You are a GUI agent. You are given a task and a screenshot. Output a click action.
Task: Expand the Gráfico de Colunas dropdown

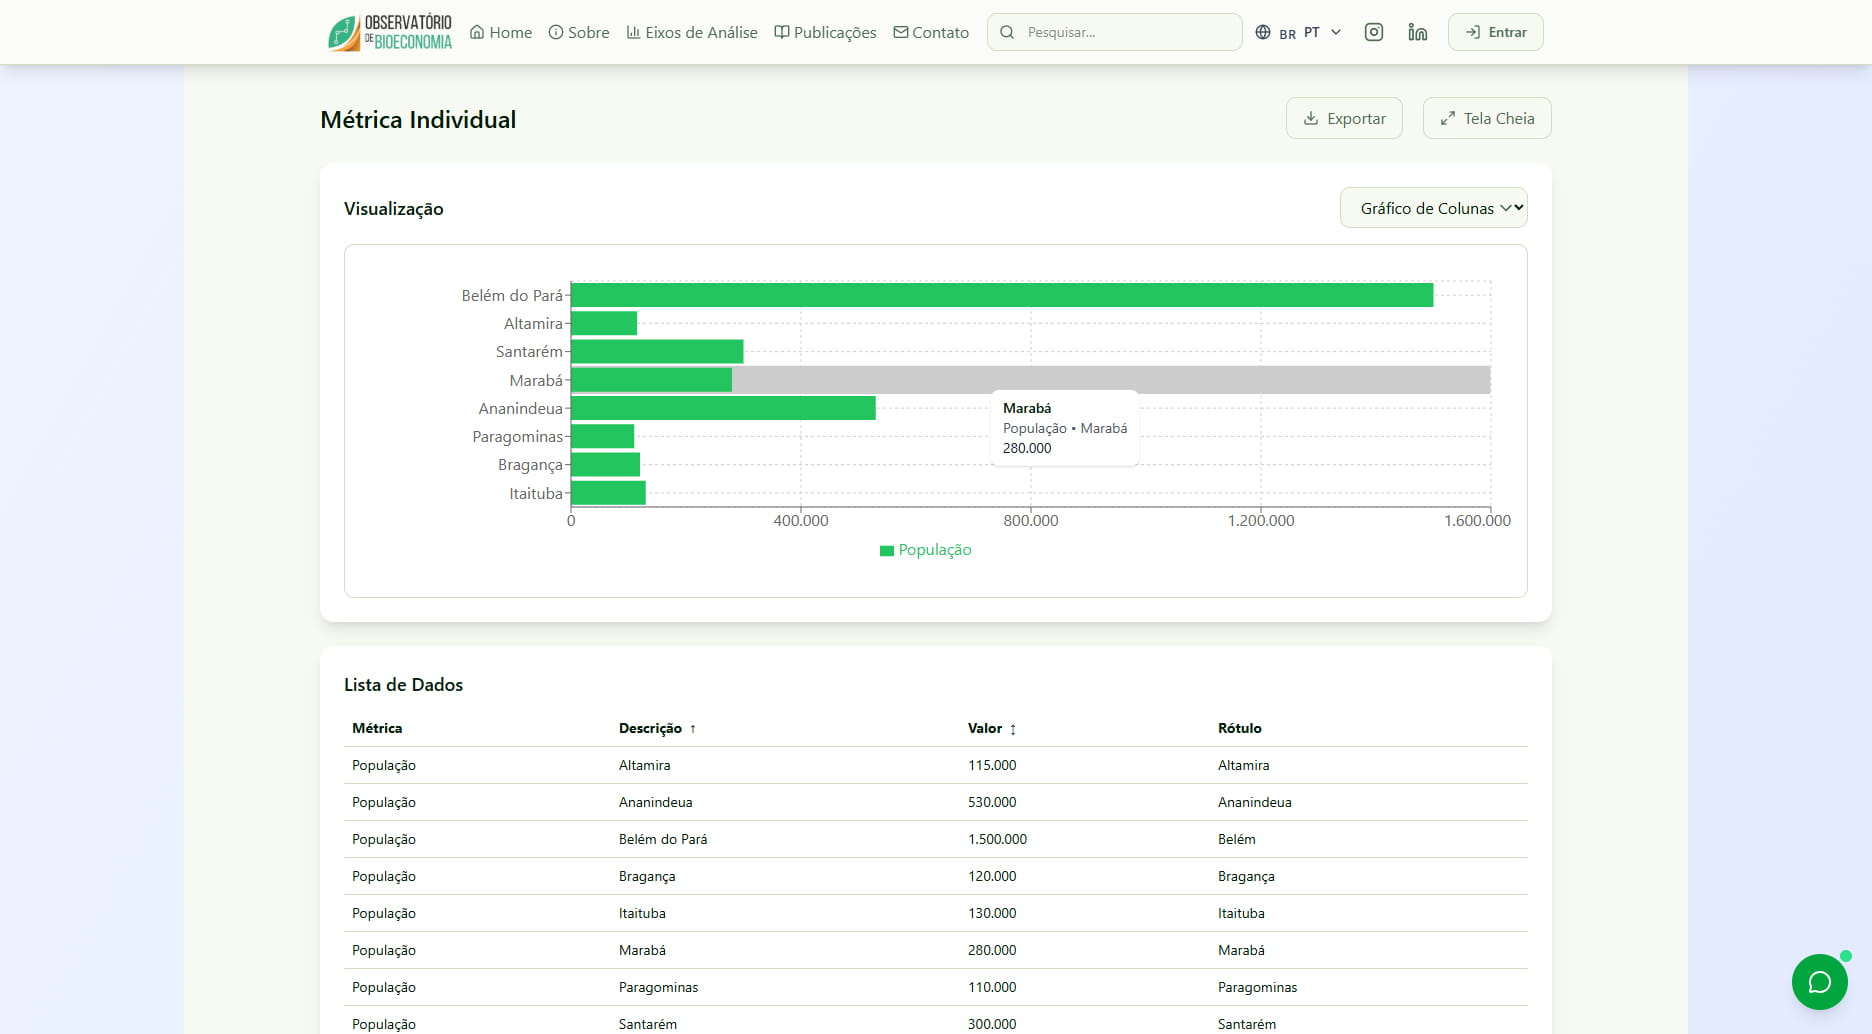pyautogui.click(x=1433, y=208)
